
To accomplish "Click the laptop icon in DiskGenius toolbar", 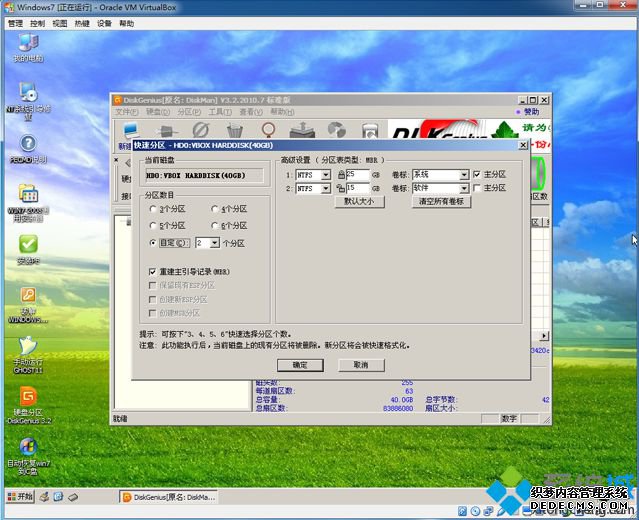I will point(131,130).
